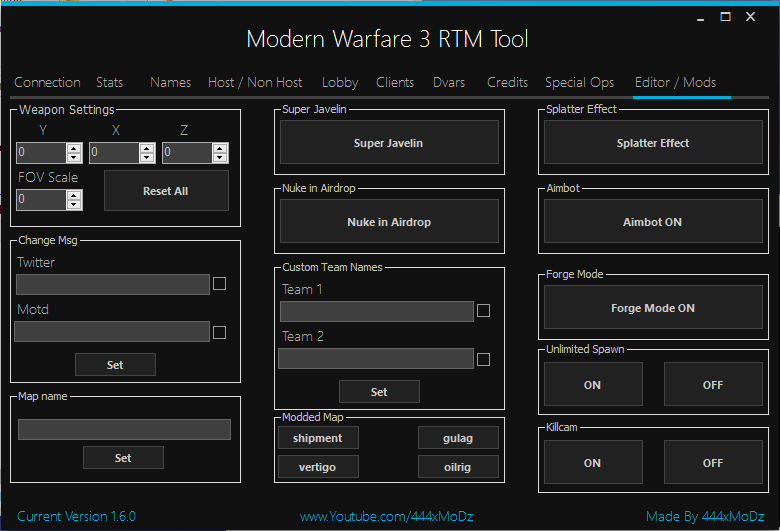This screenshot has width=780, height=531.
Task: Select the Host / Non Host tab
Action: [255, 83]
